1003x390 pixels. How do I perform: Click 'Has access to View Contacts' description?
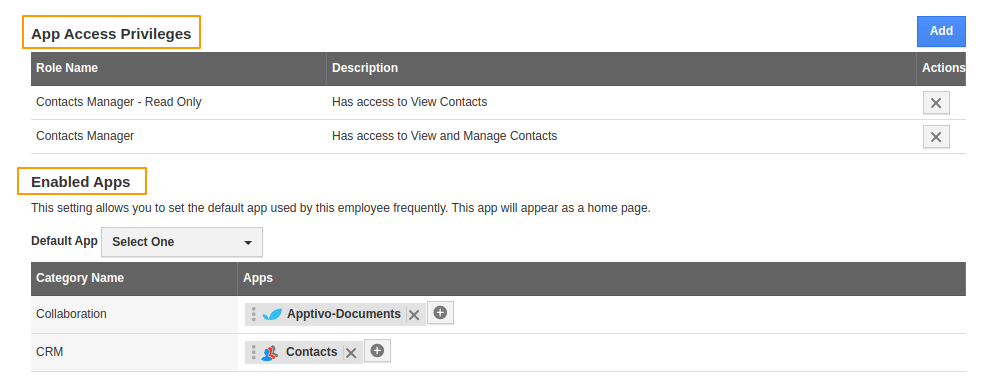(x=409, y=102)
